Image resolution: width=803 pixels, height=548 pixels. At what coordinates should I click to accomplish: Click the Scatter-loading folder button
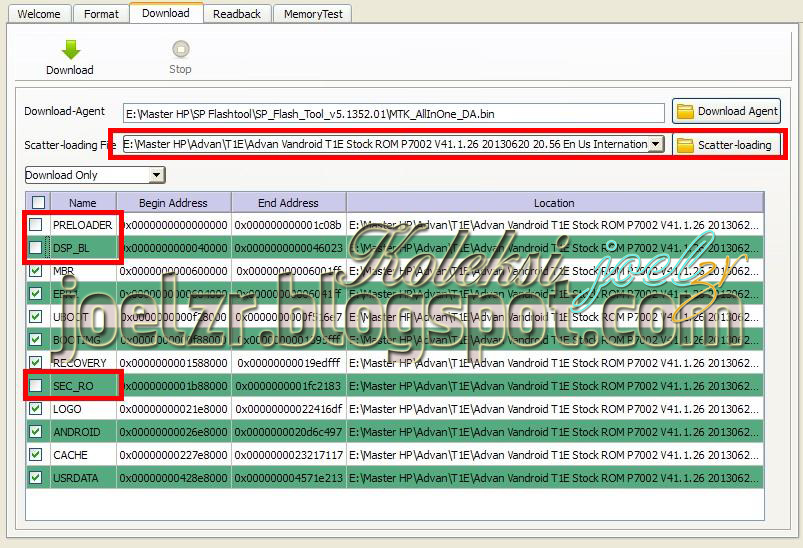pyautogui.click(x=726, y=145)
